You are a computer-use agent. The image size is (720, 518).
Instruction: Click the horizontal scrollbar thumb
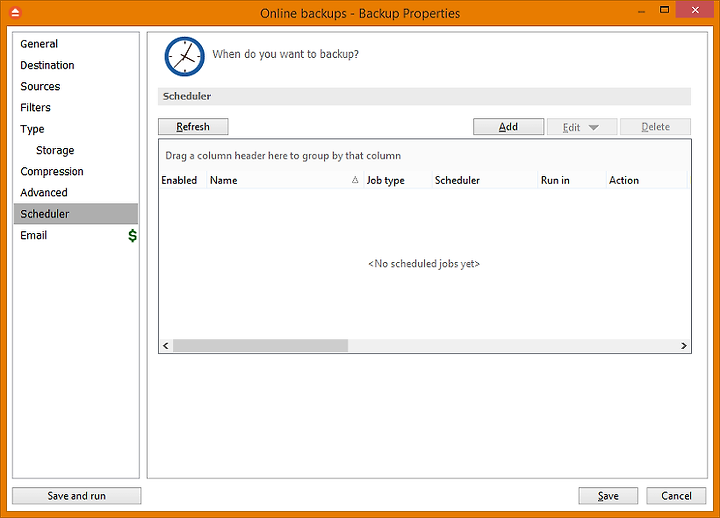tap(260, 346)
